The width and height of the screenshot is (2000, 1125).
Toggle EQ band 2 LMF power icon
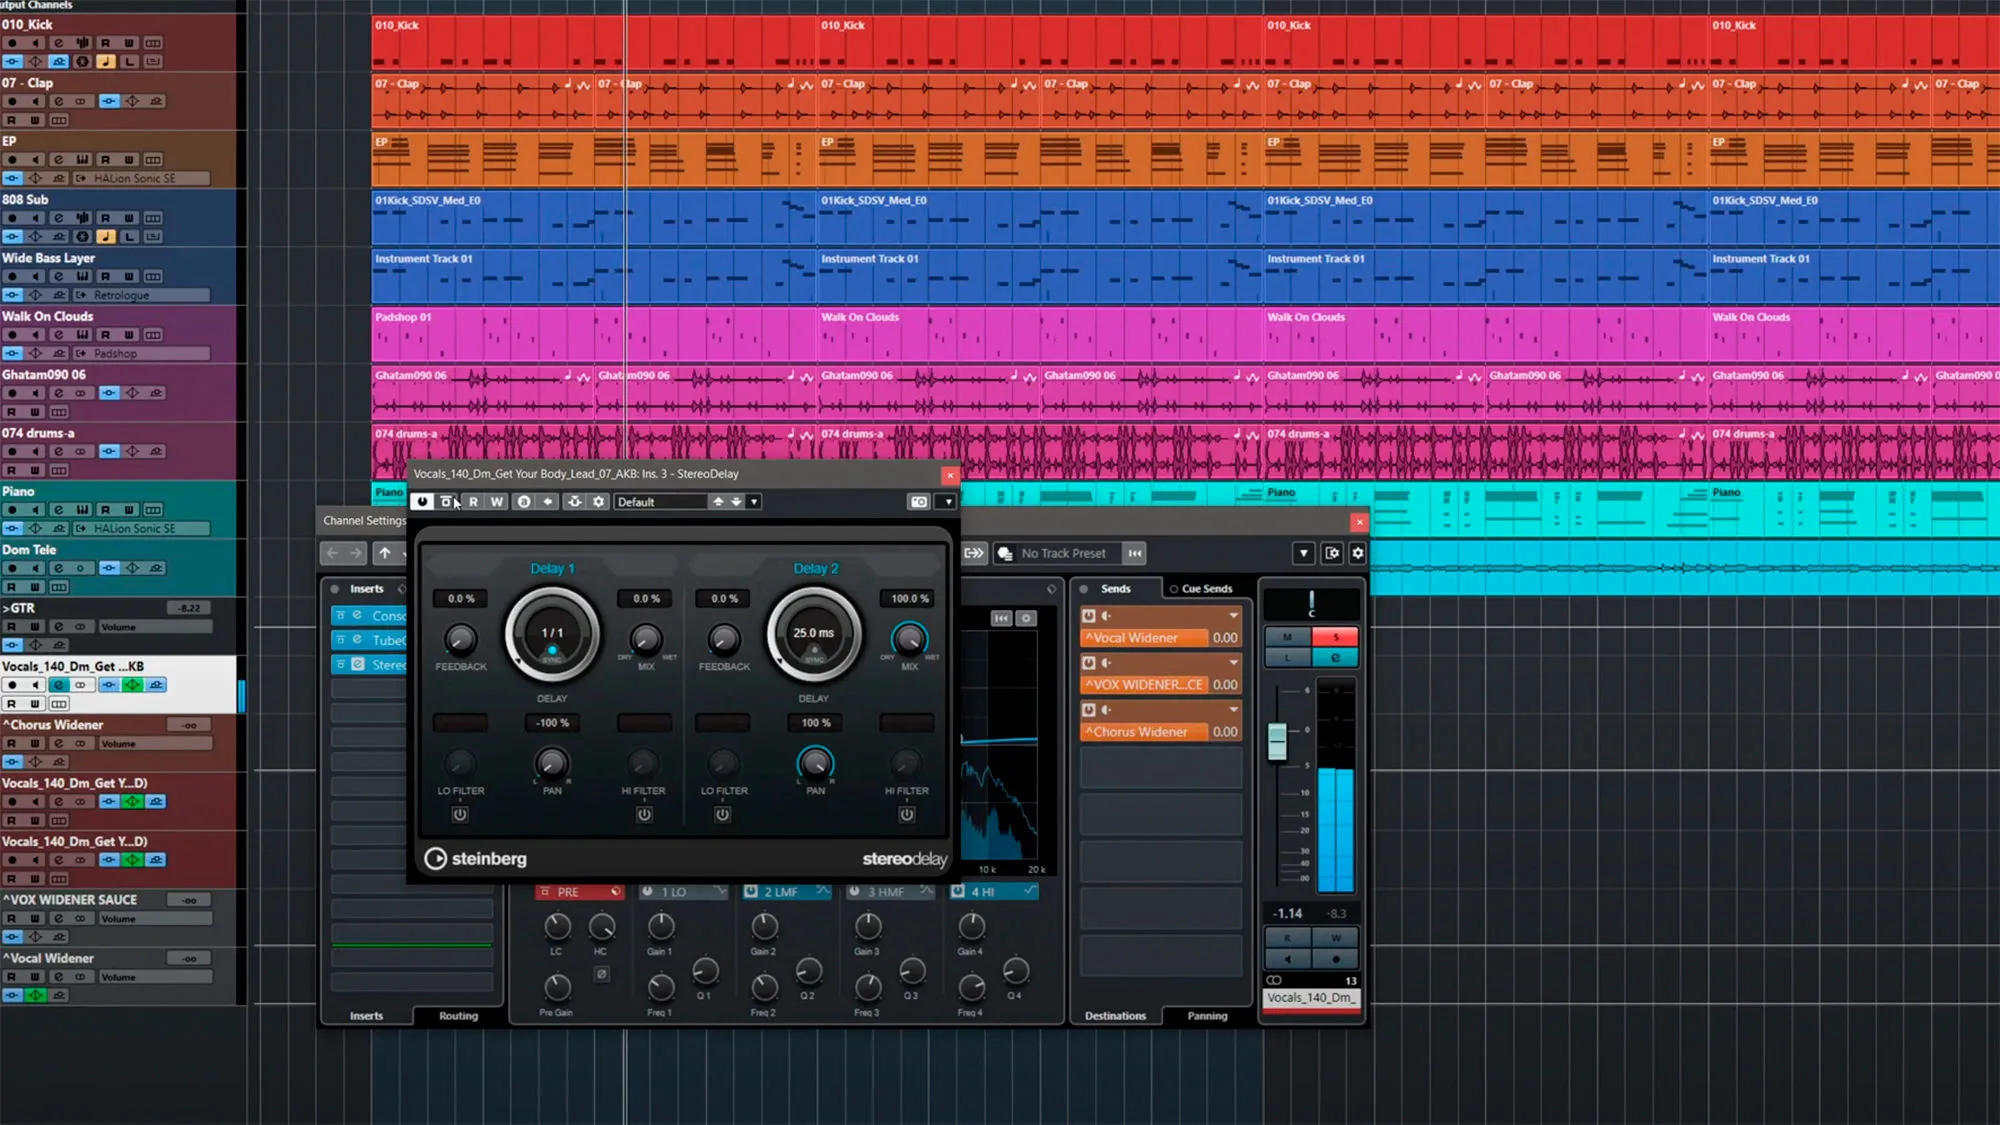[751, 891]
